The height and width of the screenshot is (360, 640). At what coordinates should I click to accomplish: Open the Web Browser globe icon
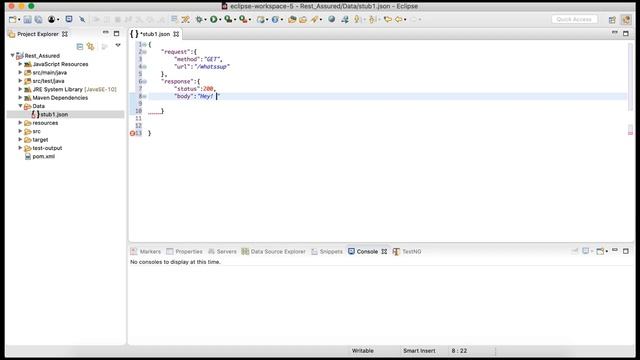click(331, 19)
